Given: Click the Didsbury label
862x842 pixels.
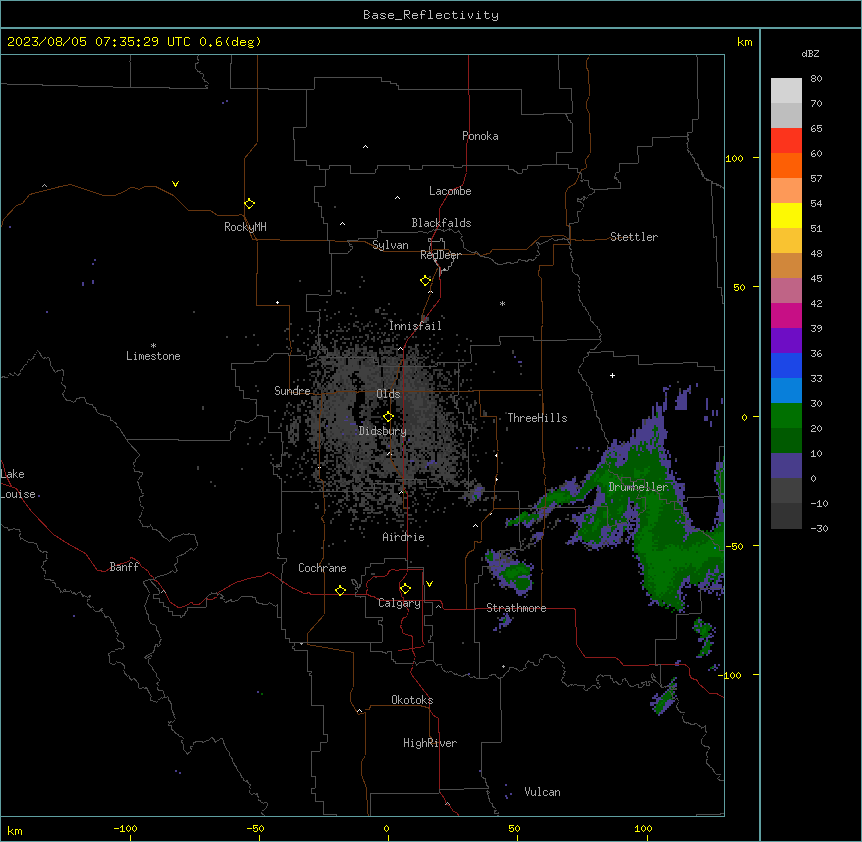Looking at the screenshot, I should (x=383, y=431).
